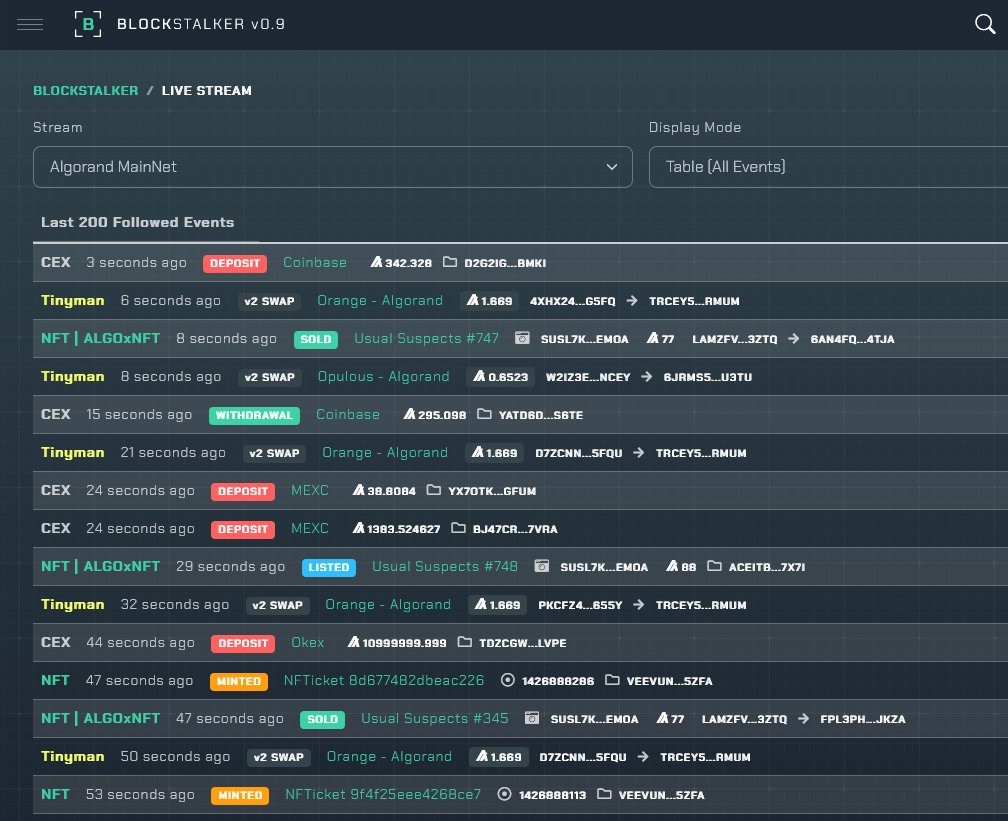Toggle the SOLD badge on Usual Suspects #747

tap(316, 339)
